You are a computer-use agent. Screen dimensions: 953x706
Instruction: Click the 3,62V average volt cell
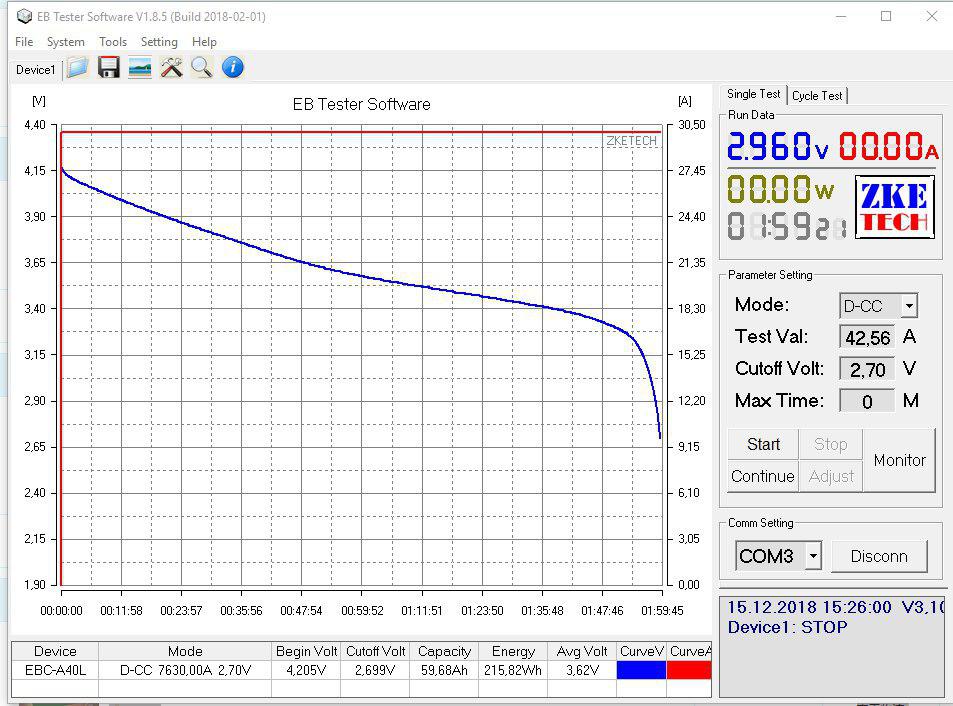point(582,670)
